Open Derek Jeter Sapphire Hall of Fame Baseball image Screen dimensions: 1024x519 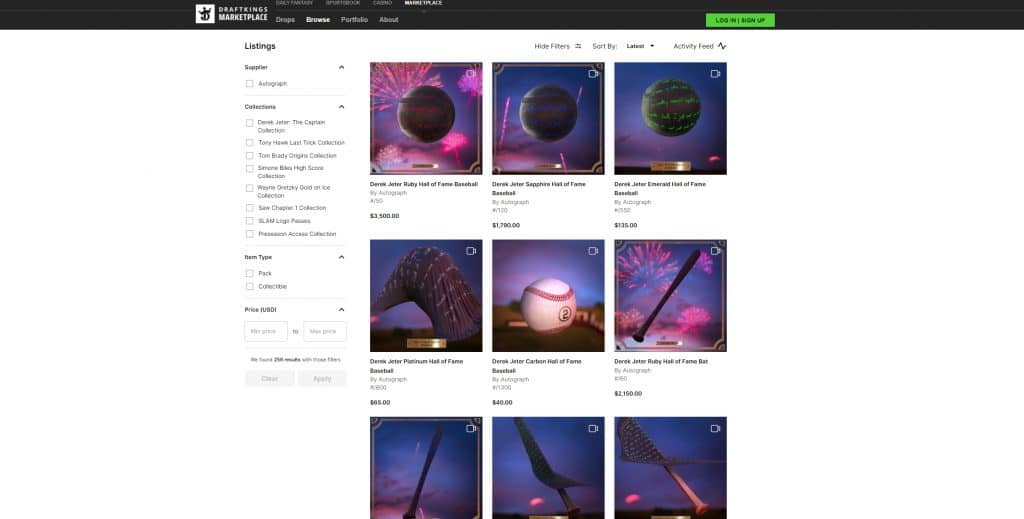548,118
